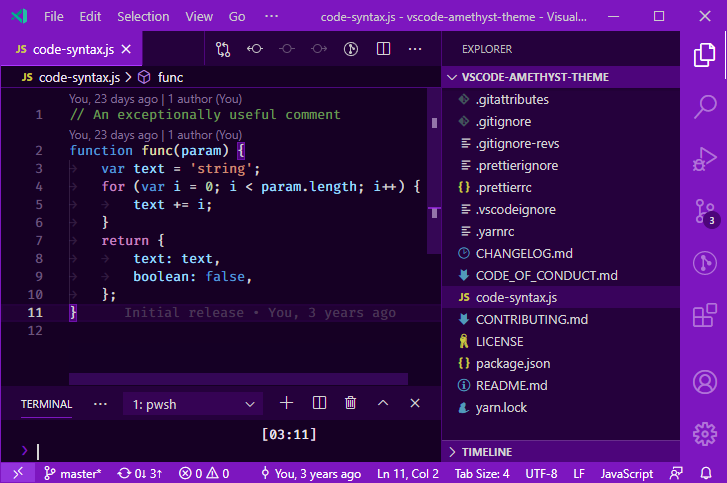Open .gitattributes in Explorer

coord(561,99)
